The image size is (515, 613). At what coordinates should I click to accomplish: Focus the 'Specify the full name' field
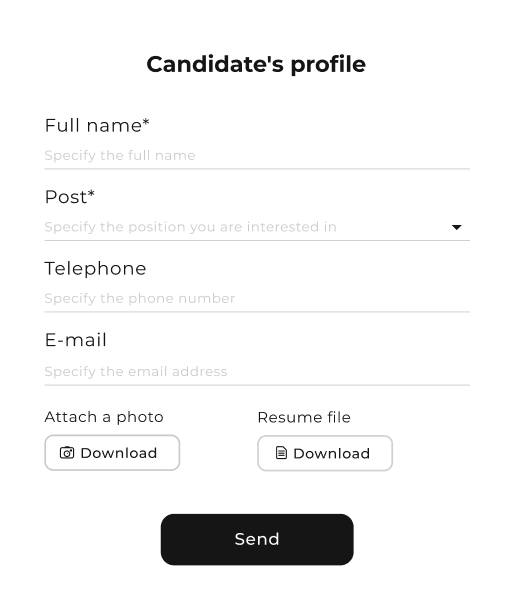pos(257,156)
